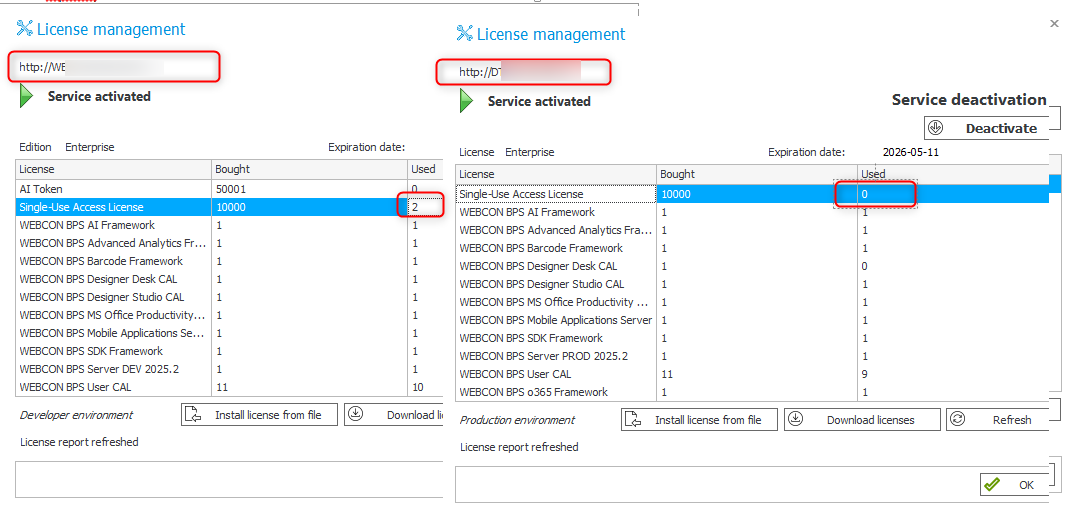Close the Production License management window
This screenshot has width=1067, height=513.
point(1054,23)
